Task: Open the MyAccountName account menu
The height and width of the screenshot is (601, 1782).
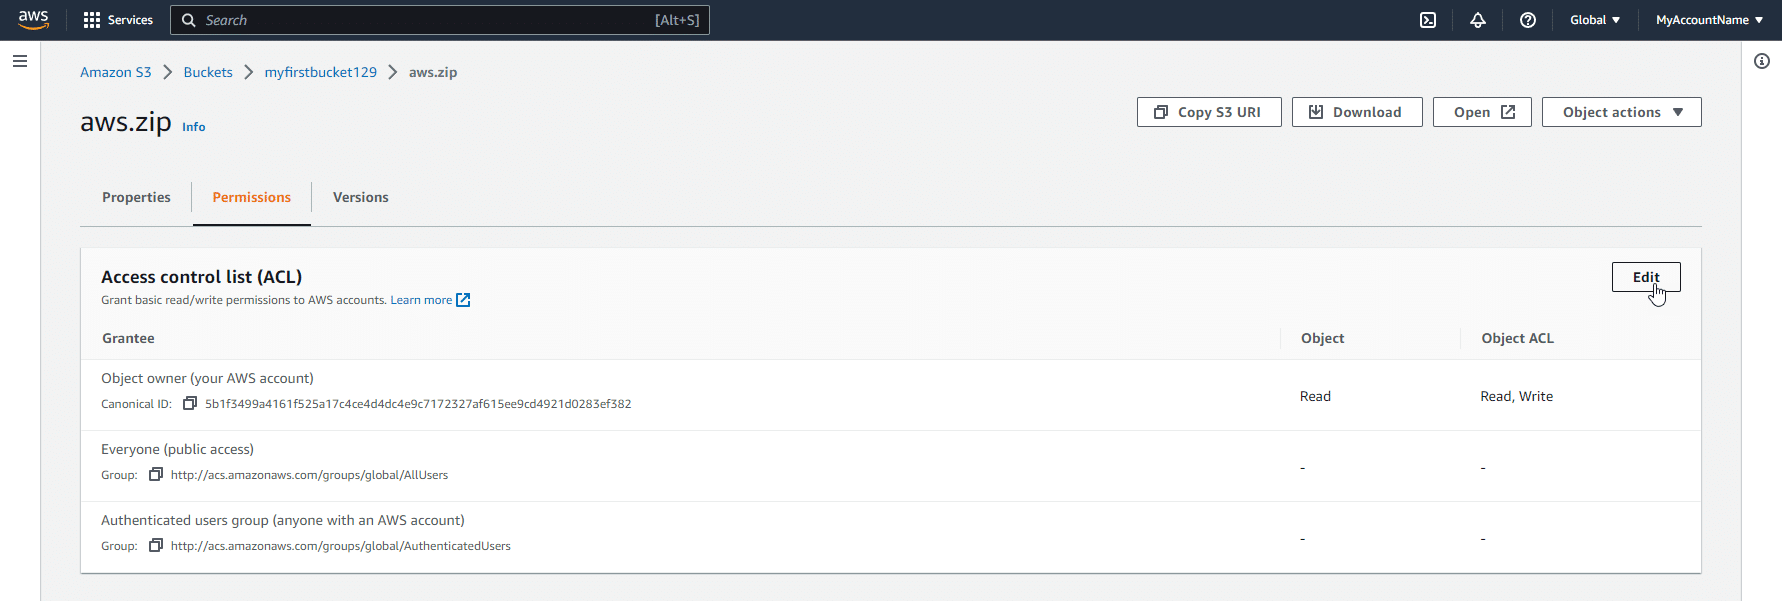Action: [1709, 20]
